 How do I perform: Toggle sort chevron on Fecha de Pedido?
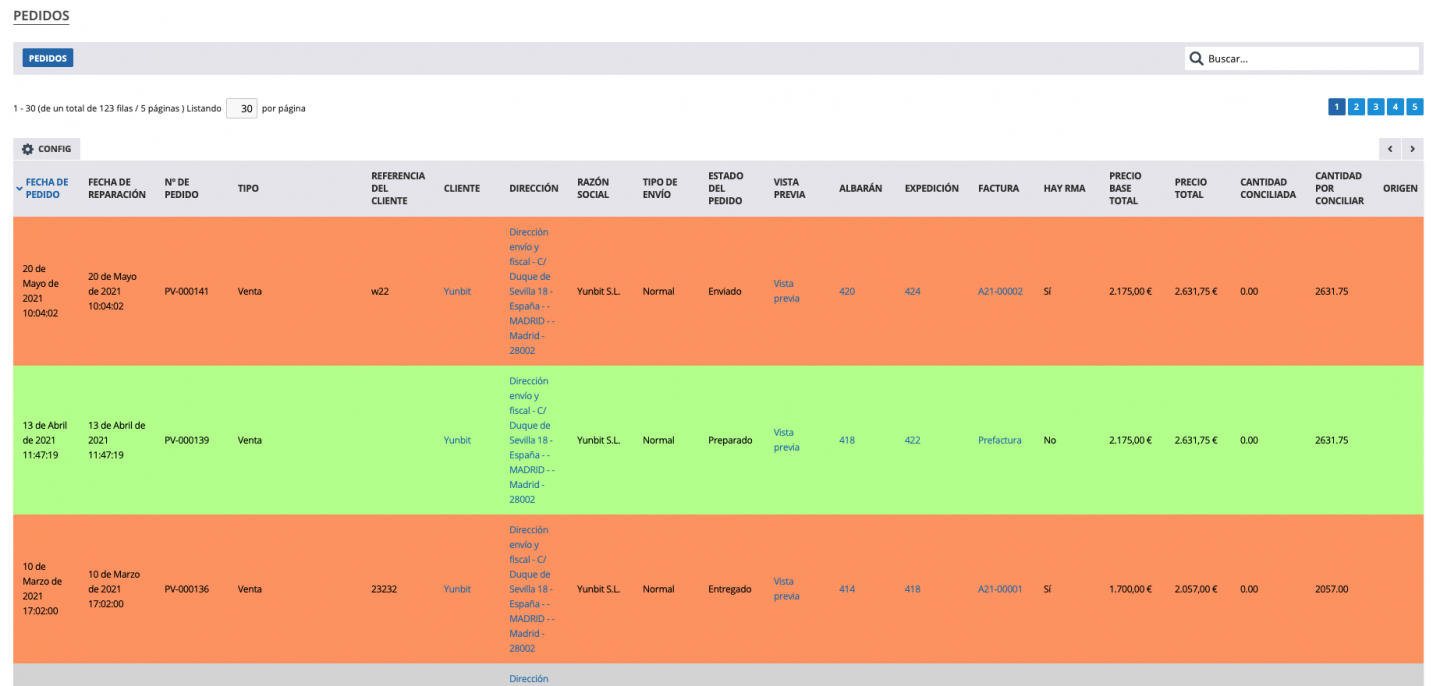19,188
